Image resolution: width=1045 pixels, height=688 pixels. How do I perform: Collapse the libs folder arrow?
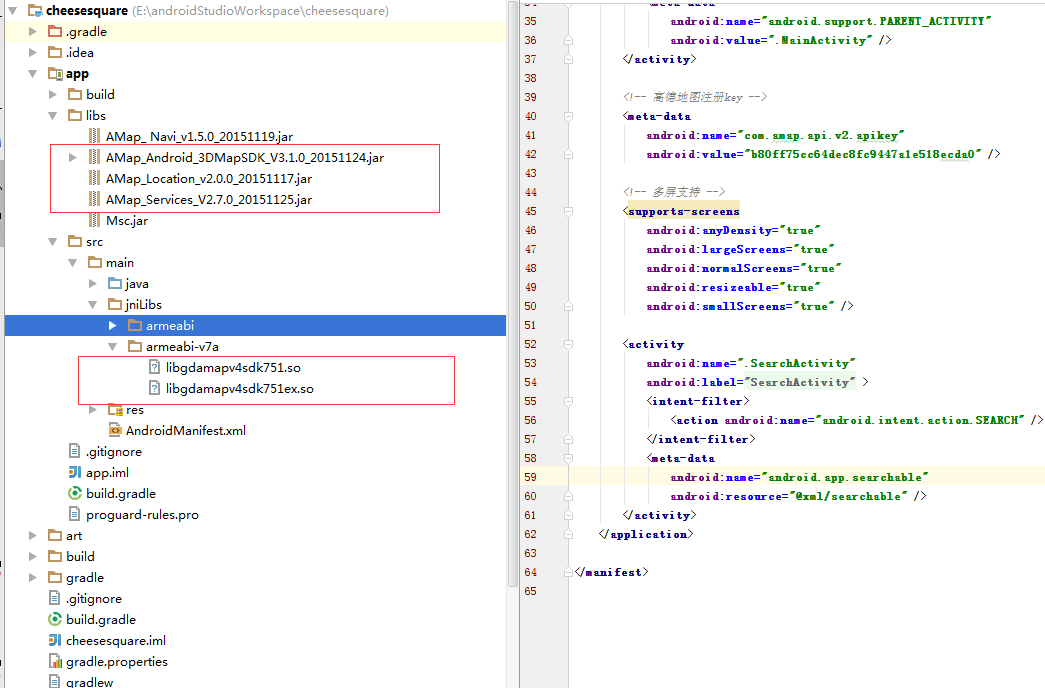(53, 115)
